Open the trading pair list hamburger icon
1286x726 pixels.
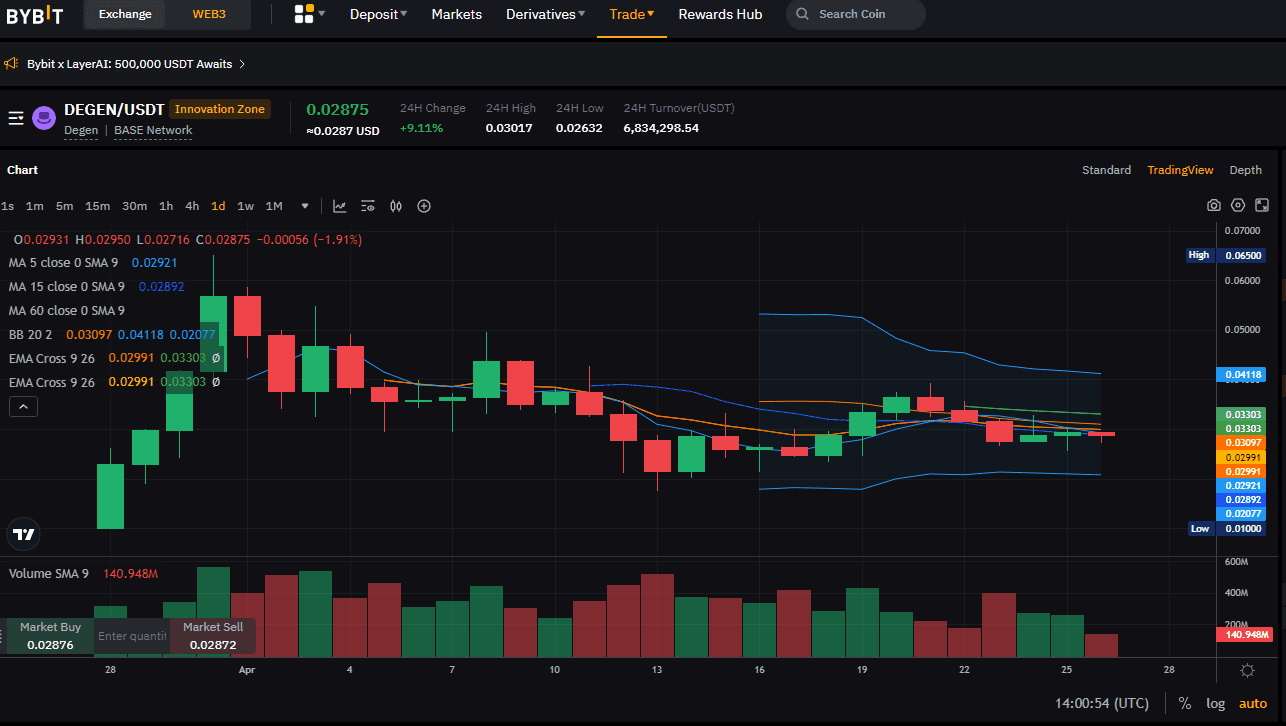point(16,118)
